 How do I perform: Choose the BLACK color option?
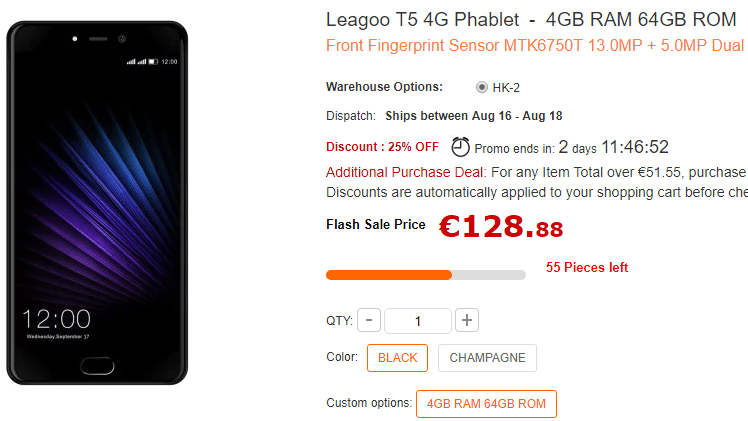397,358
